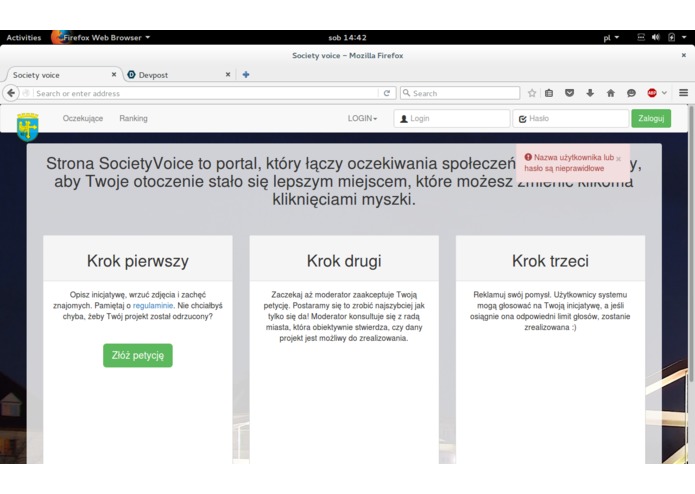695x494 pixels.
Task: Click the Firefox back arrow button
Action: pos(11,93)
